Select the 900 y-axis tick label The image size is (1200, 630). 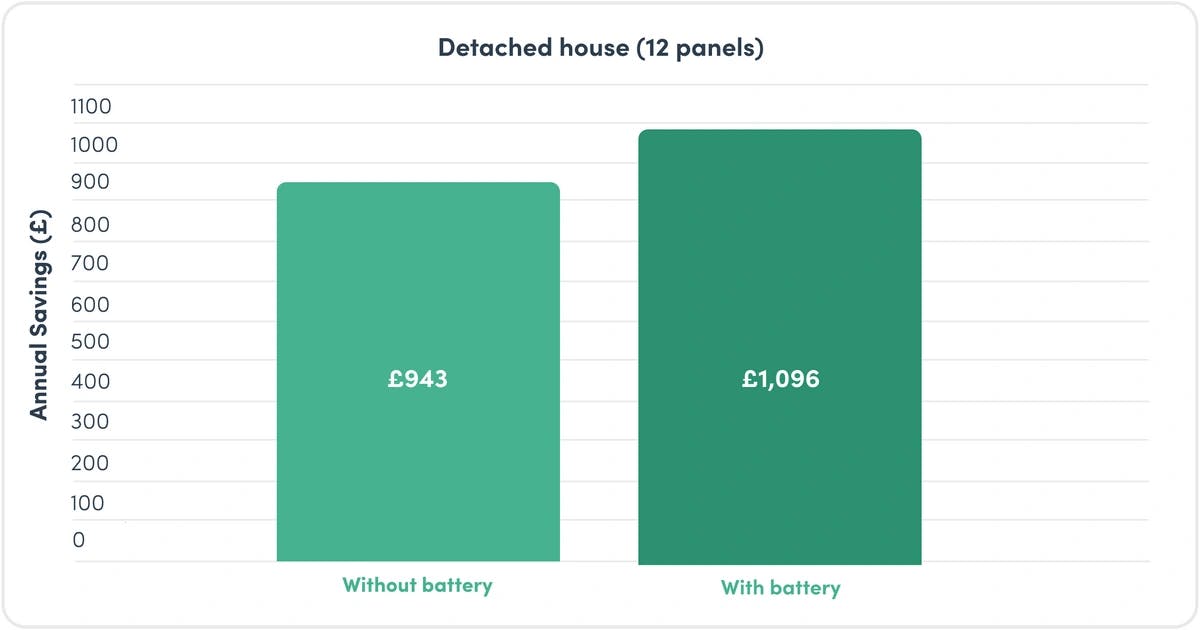(90, 182)
